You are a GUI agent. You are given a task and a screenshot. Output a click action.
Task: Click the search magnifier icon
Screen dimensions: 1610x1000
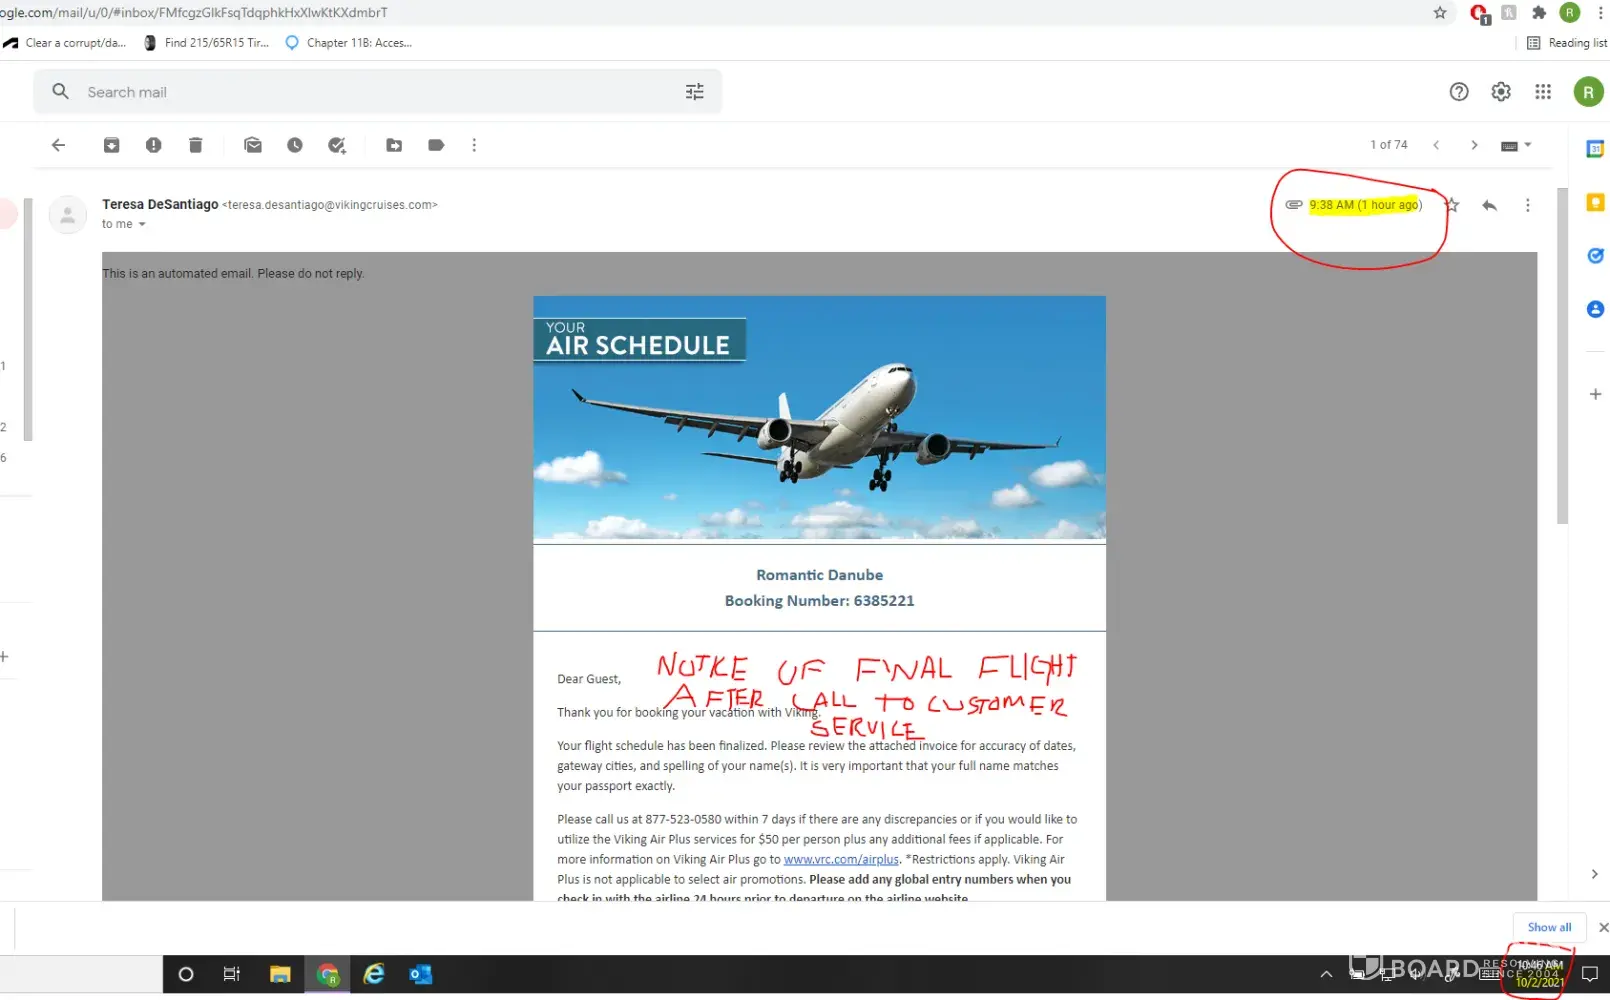pyautogui.click(x=61, y=91)
